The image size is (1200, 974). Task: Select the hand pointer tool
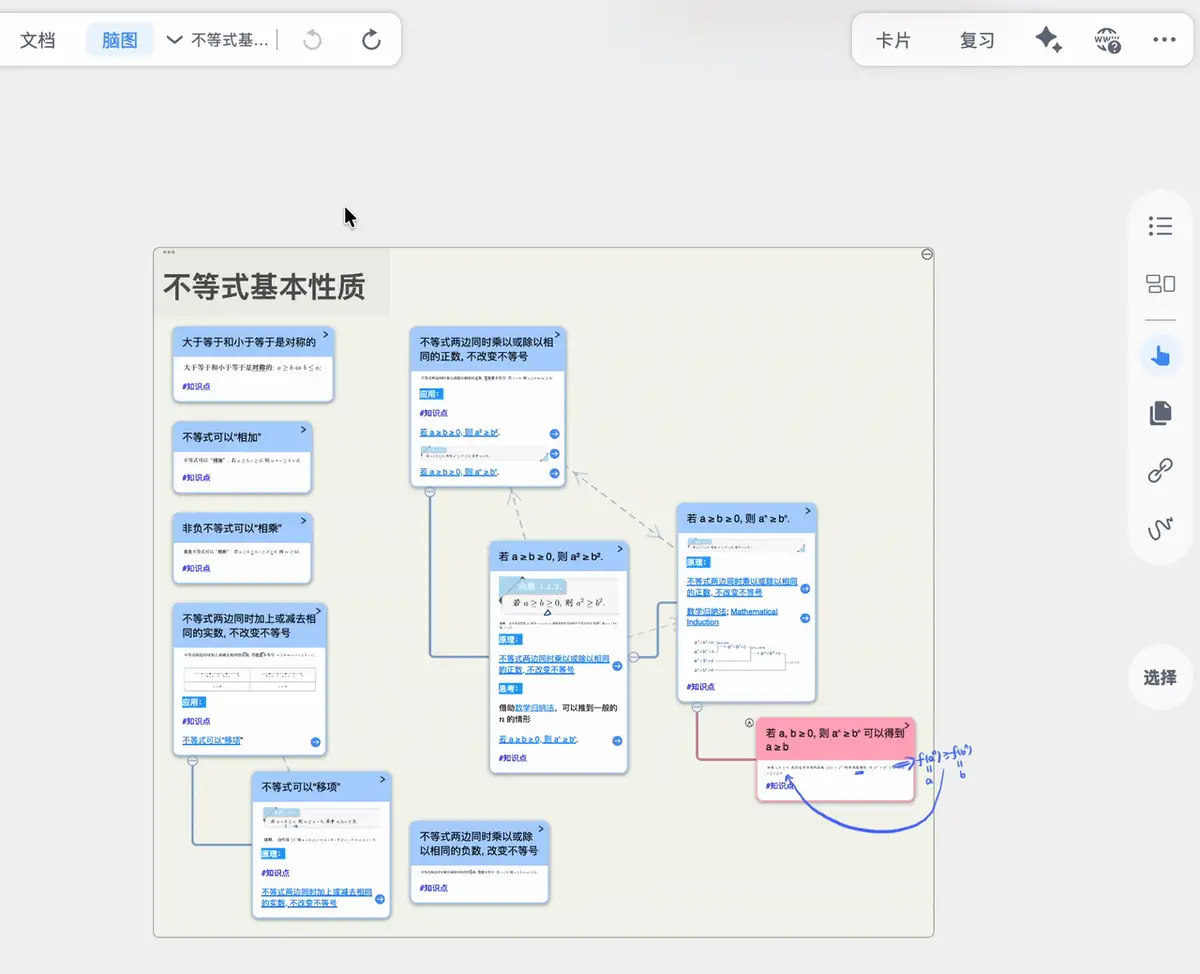[1160, 355]
